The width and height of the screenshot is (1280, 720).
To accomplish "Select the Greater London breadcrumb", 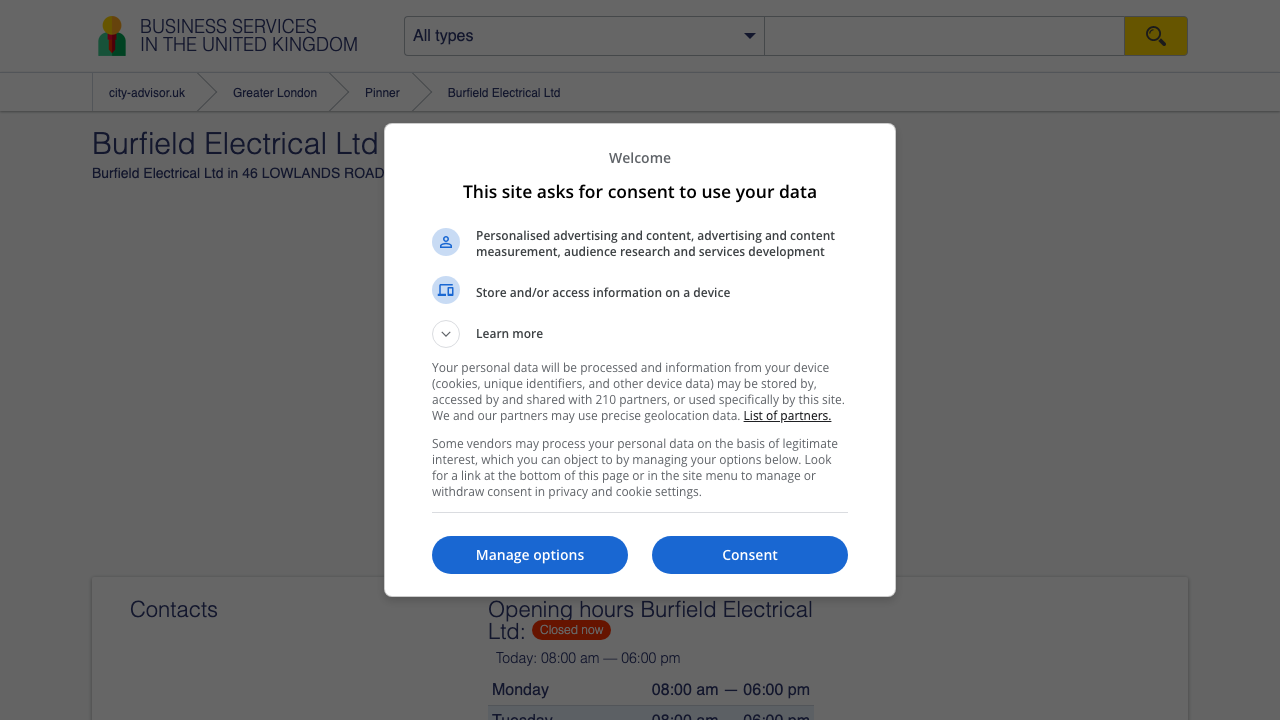I will click(x=275, y=93).
